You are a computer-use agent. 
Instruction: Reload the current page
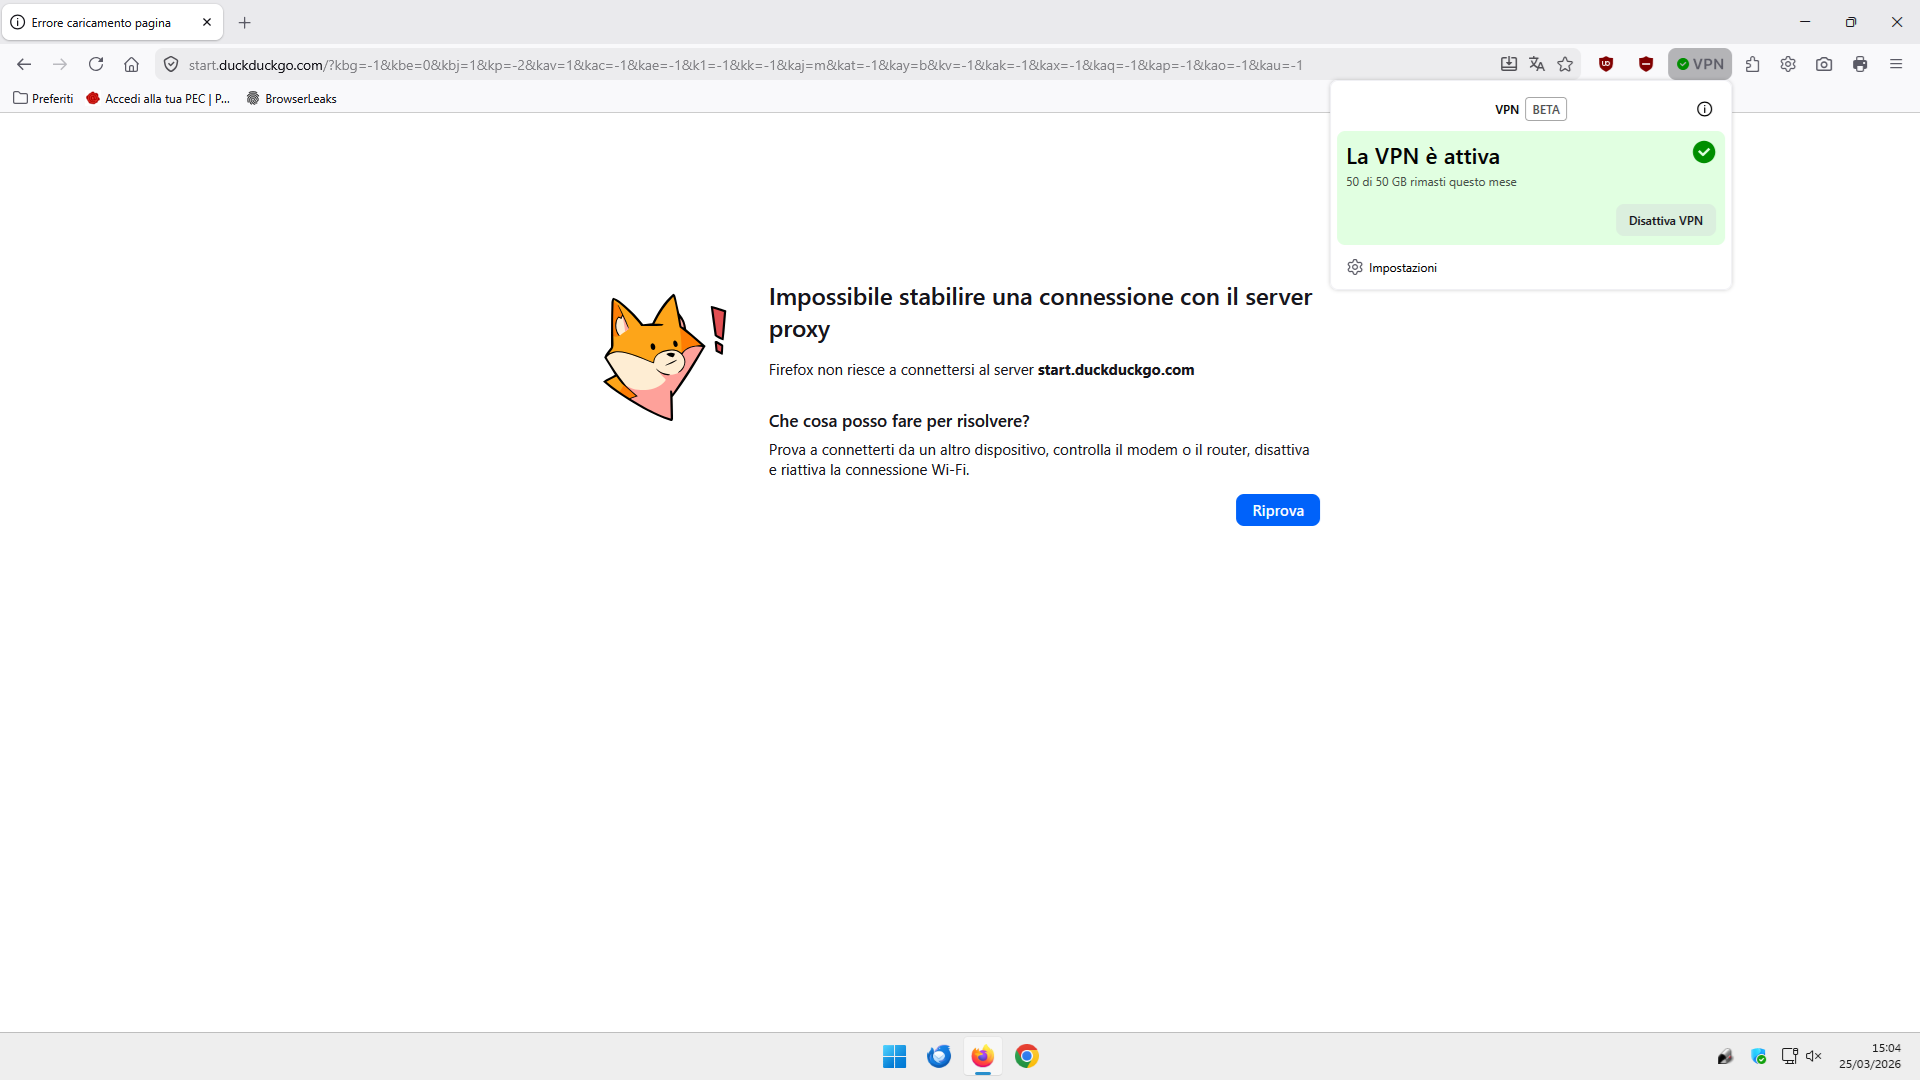pyautogui.click(x=96, y=64)
